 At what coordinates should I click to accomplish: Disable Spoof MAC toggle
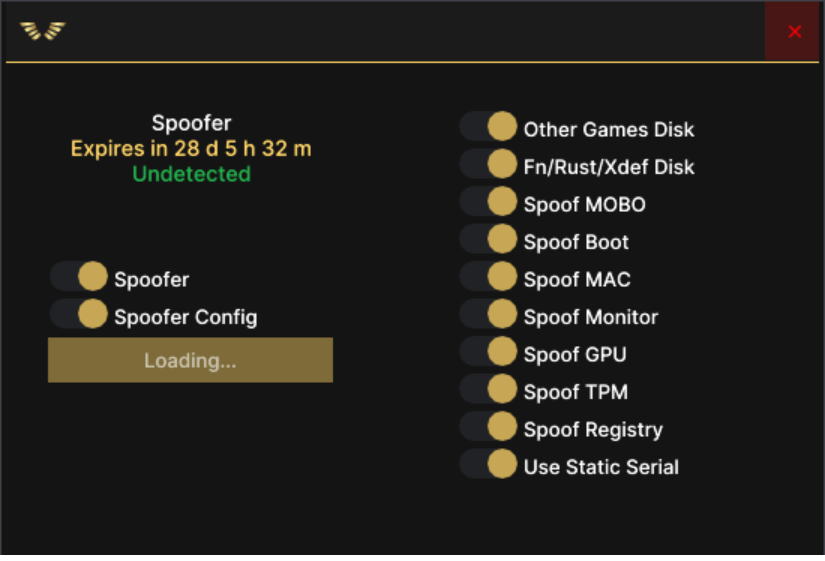[489, 277]
